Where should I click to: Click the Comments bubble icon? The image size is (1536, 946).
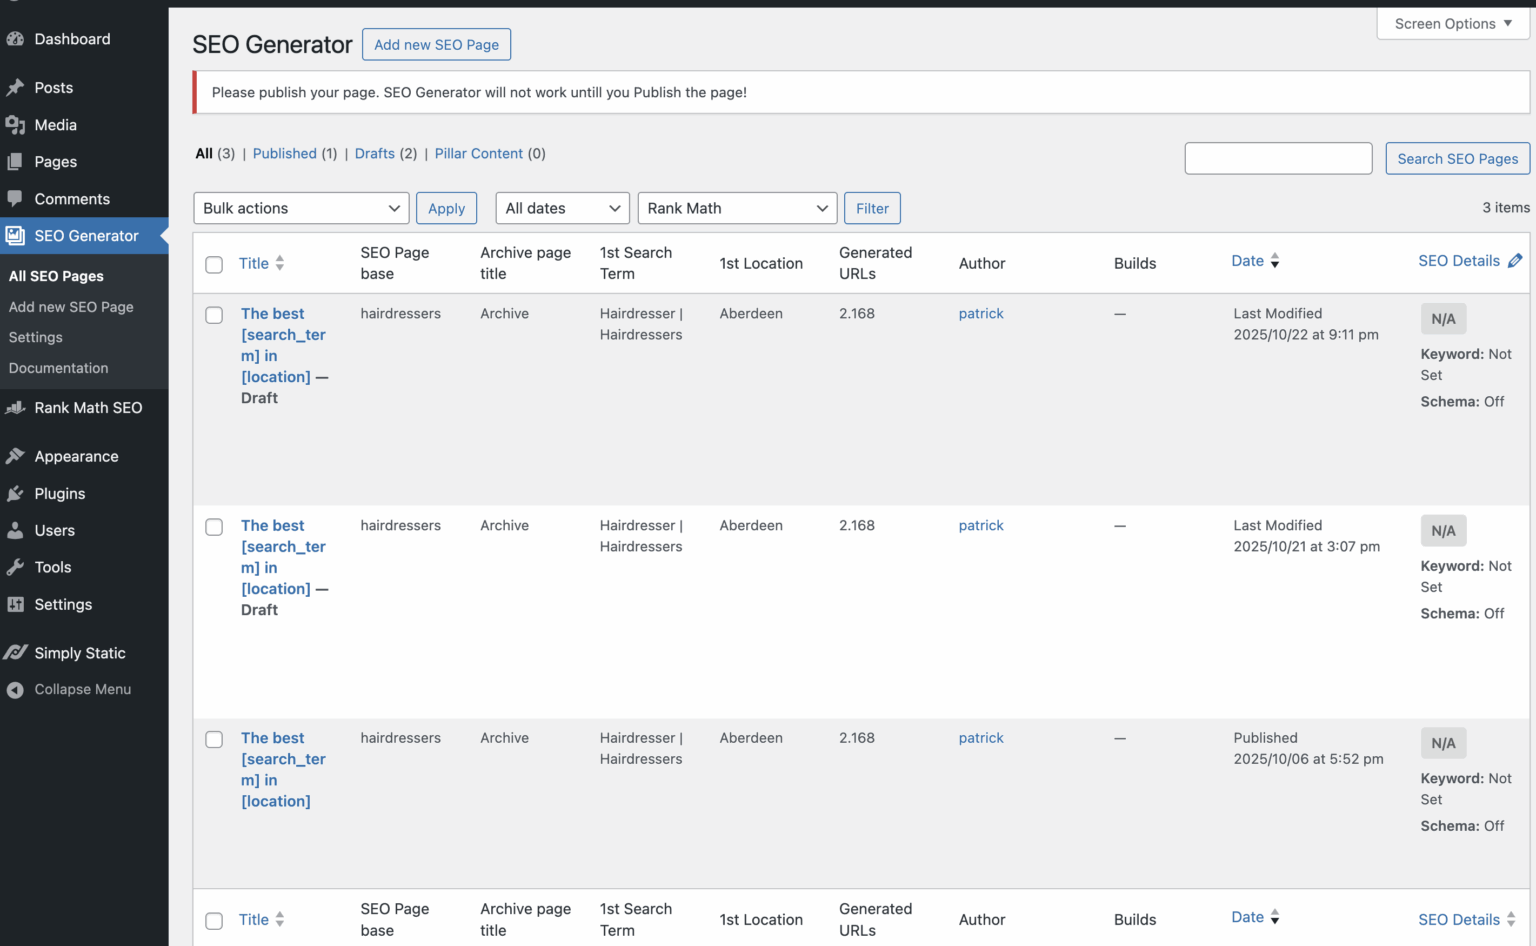click(15, 199)
